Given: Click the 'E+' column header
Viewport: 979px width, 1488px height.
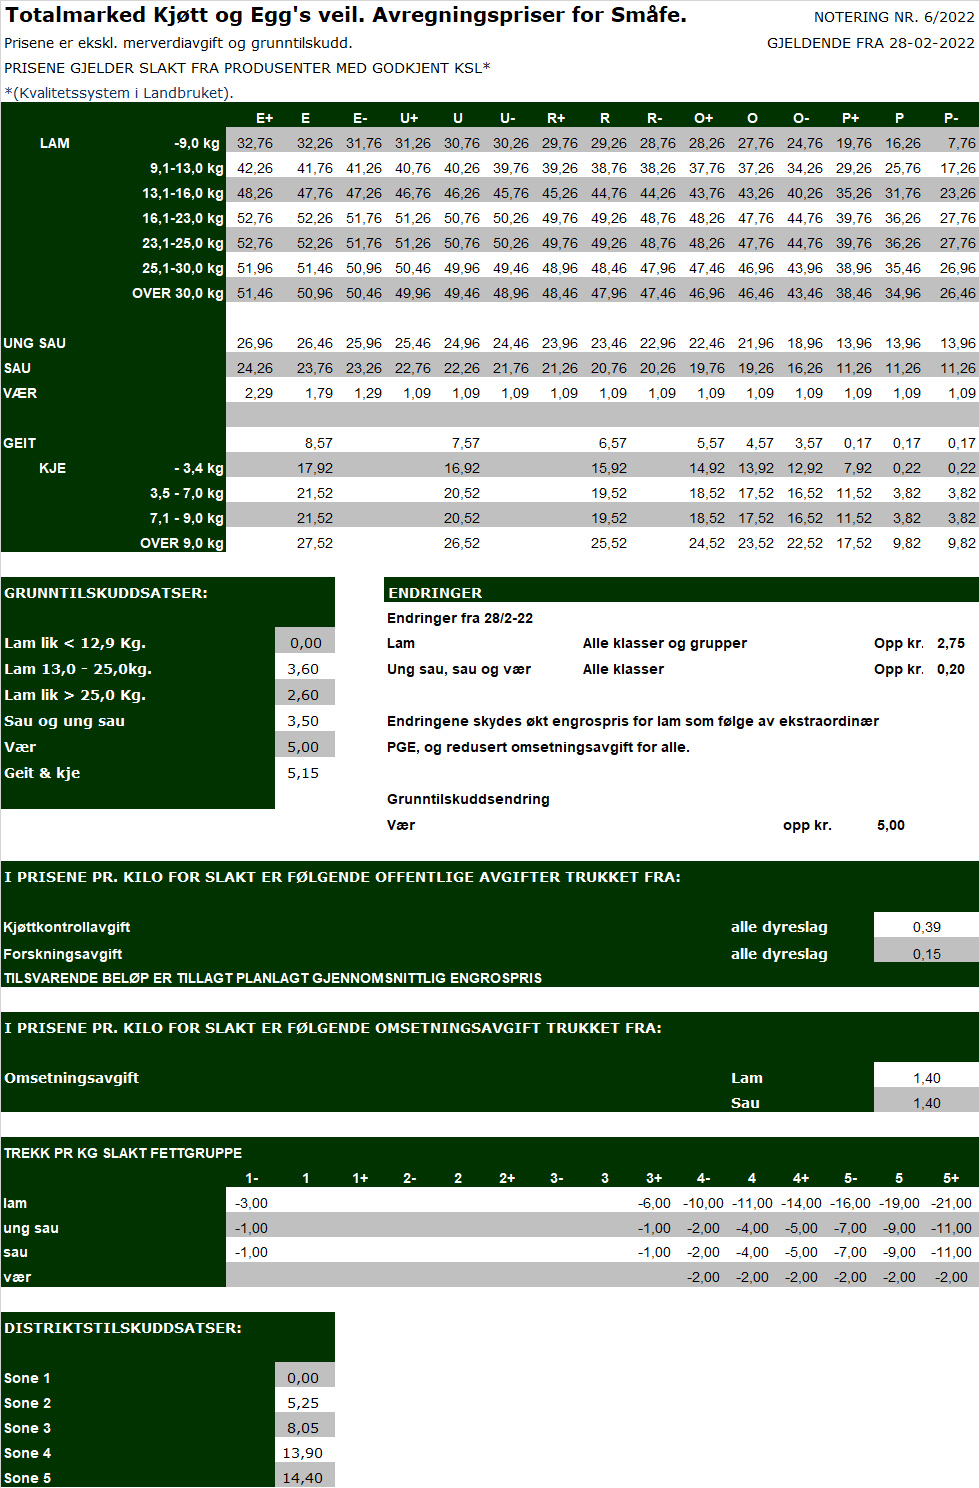Looking at the screenshot, I should pos(264,118).
